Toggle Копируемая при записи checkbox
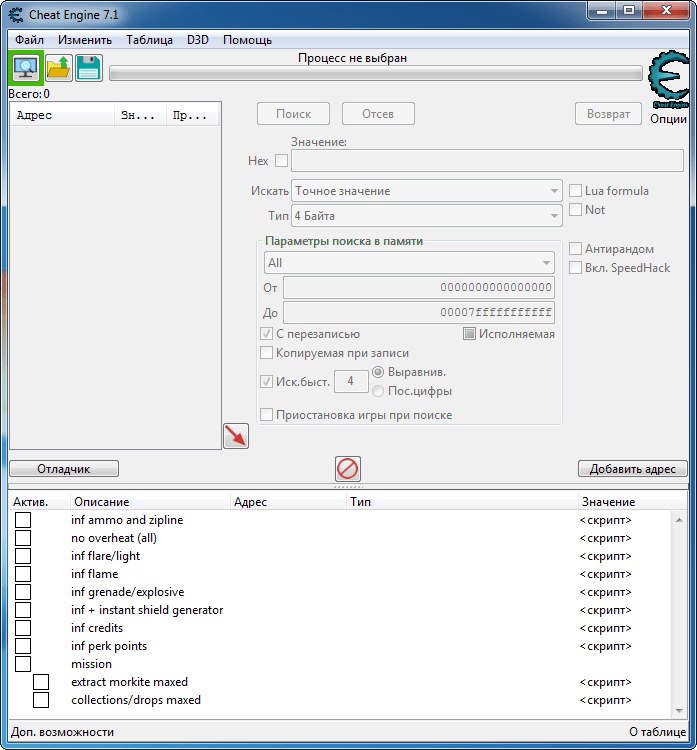The width and height of the screenshot is (697, 750). coord(266,353)
